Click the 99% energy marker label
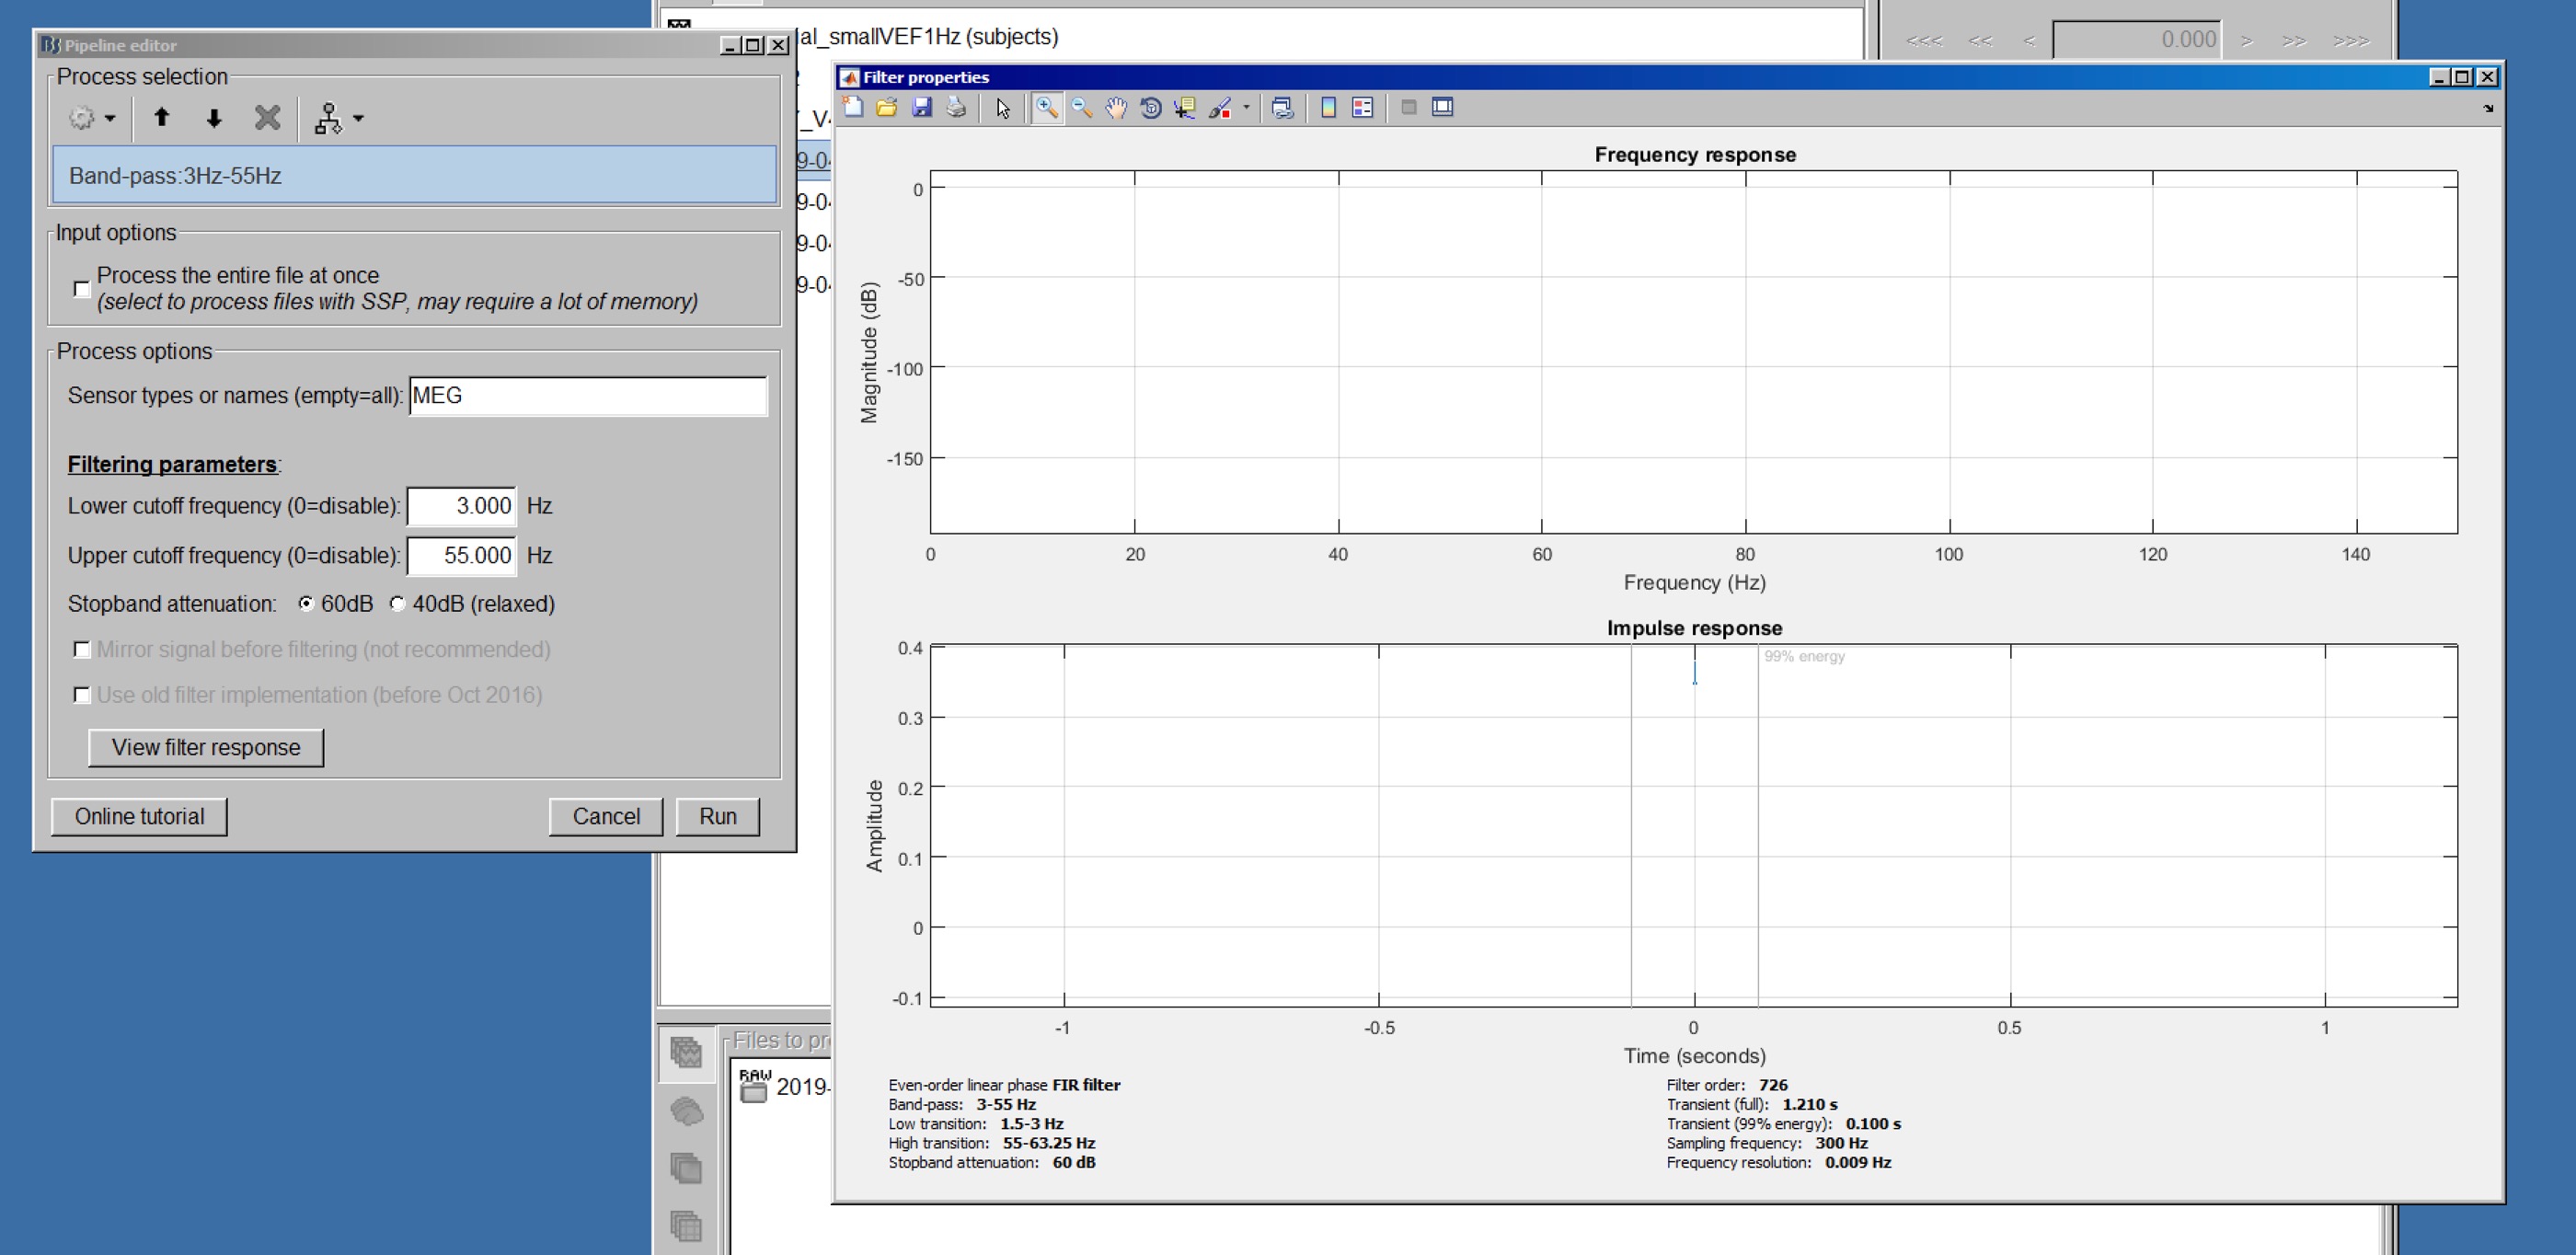 click(1804, 657)
